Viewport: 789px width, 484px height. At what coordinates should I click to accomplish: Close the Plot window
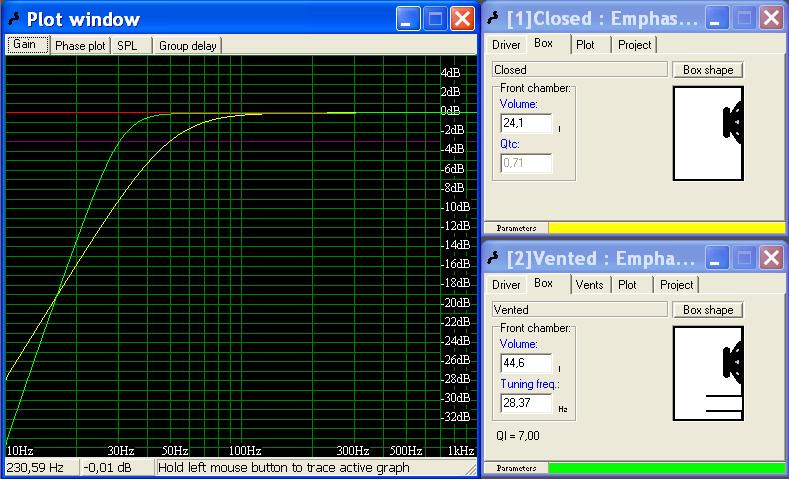462,19
